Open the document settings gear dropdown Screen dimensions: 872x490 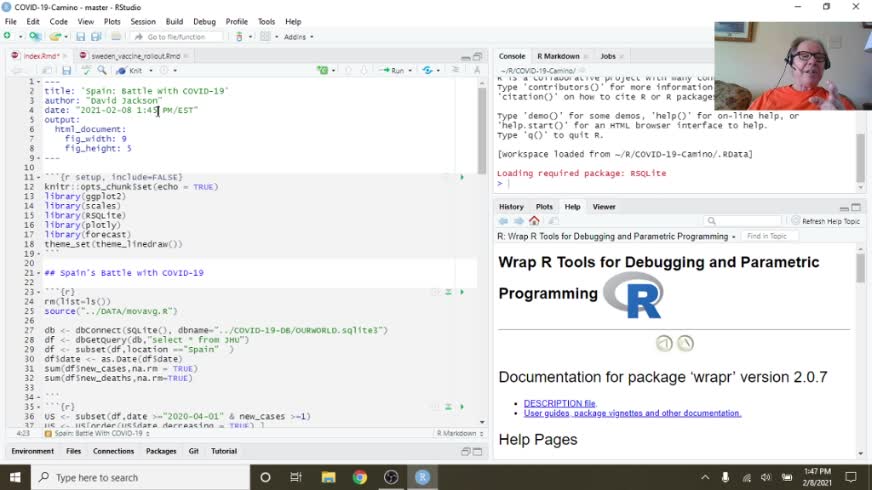169,71
